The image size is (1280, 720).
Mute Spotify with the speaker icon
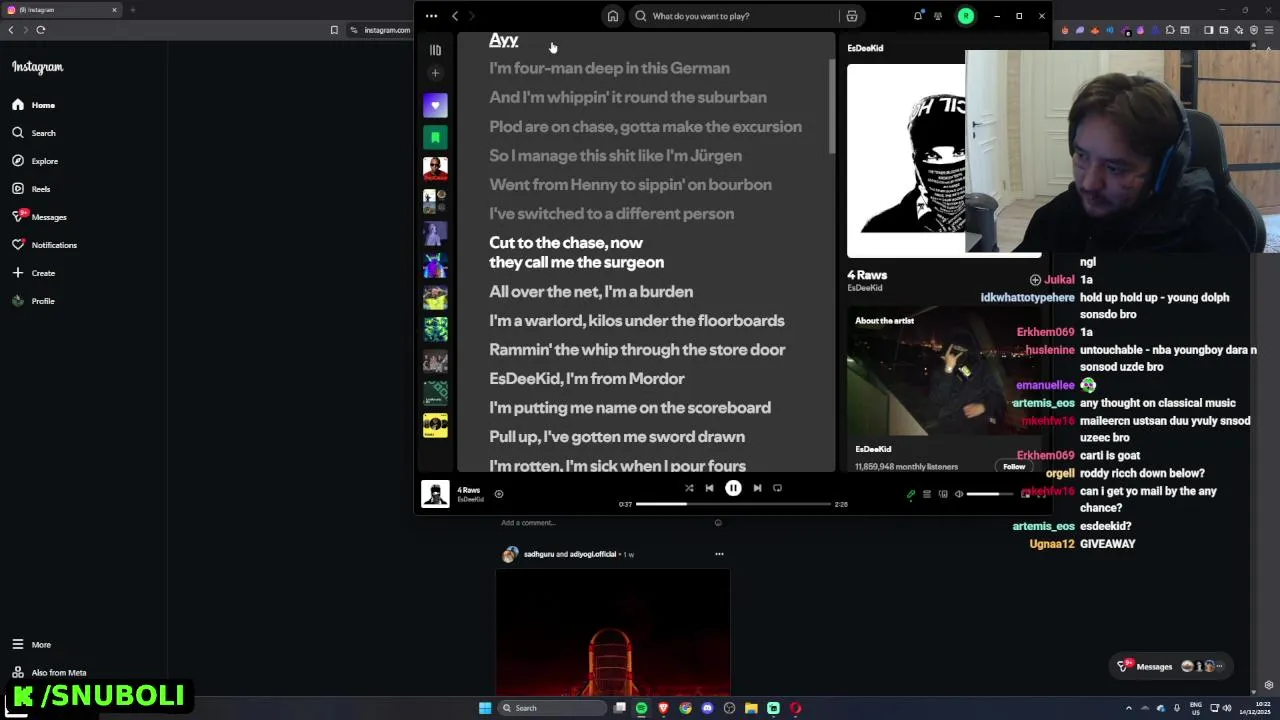coord(959,494)
